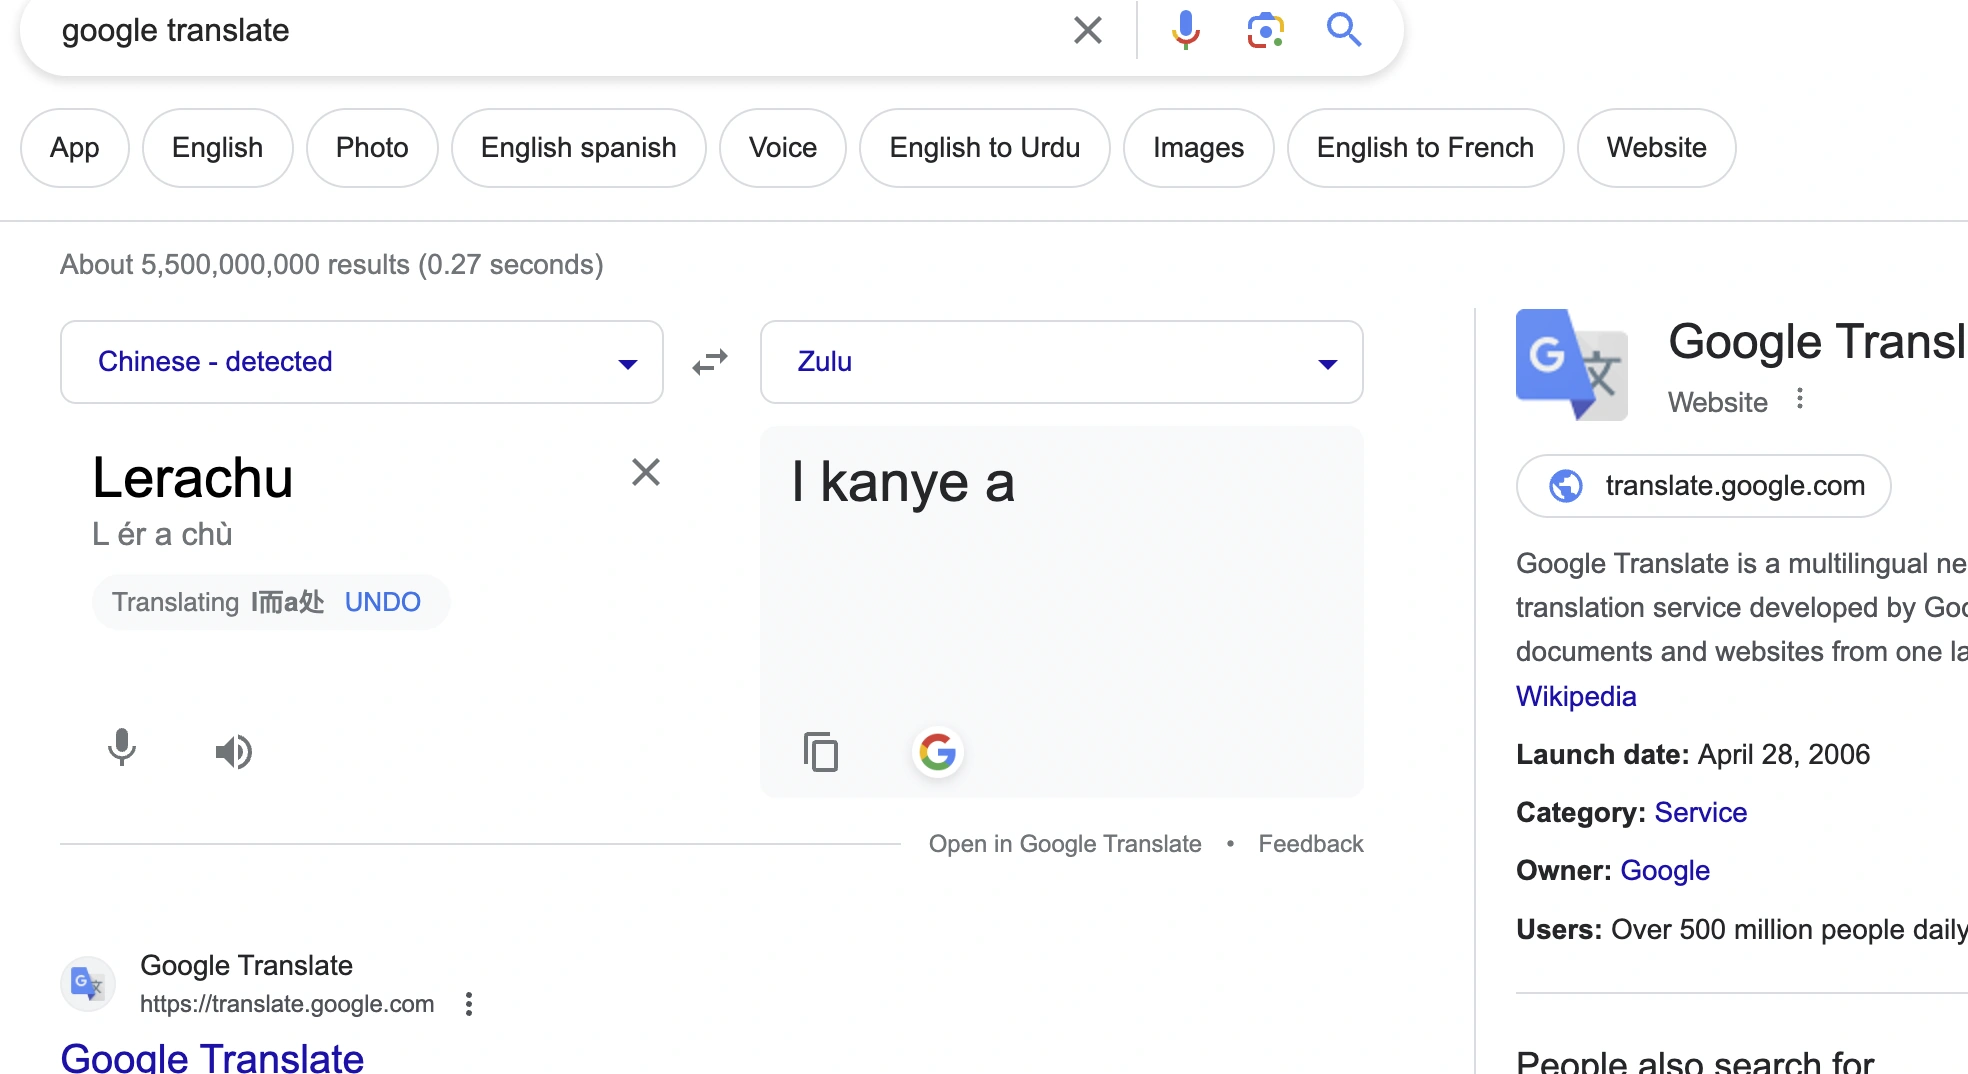Start voice input for translation
Image resolution: width=1968 pixels, height=1074 pixels.
point(122,748)
